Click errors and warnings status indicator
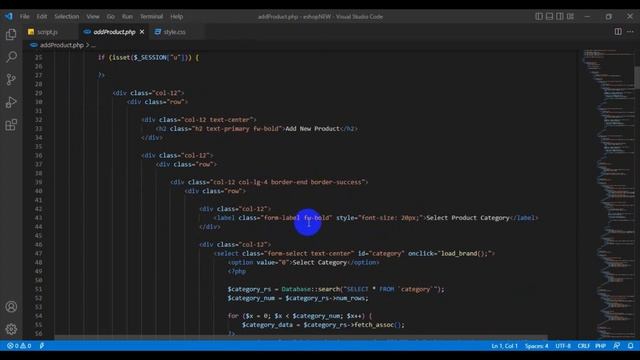 coord(19,346)
